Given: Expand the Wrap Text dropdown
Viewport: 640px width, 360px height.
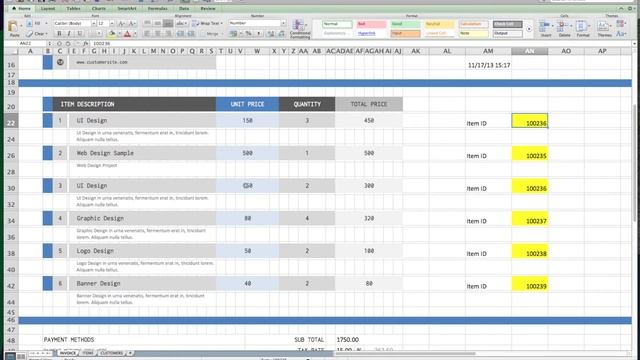Looking at the screenshot, I should (222, 24).
